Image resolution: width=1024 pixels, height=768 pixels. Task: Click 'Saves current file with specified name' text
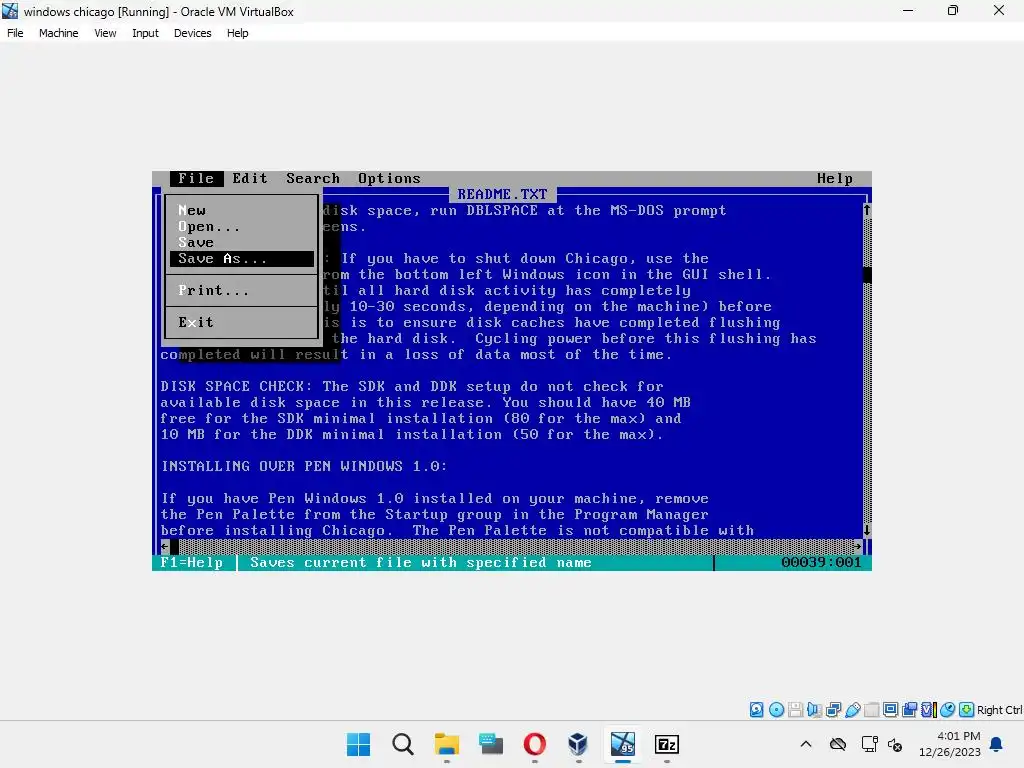(x=421, y=562)
